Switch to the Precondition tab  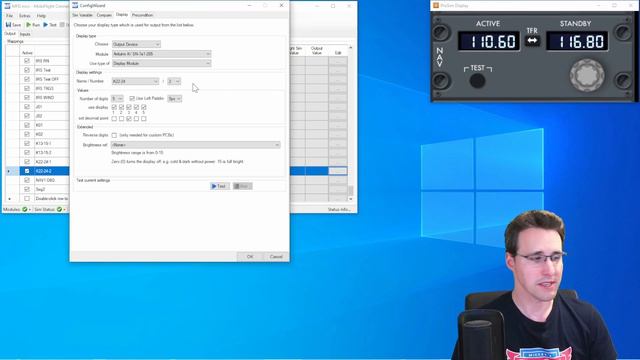coord(142,15)
